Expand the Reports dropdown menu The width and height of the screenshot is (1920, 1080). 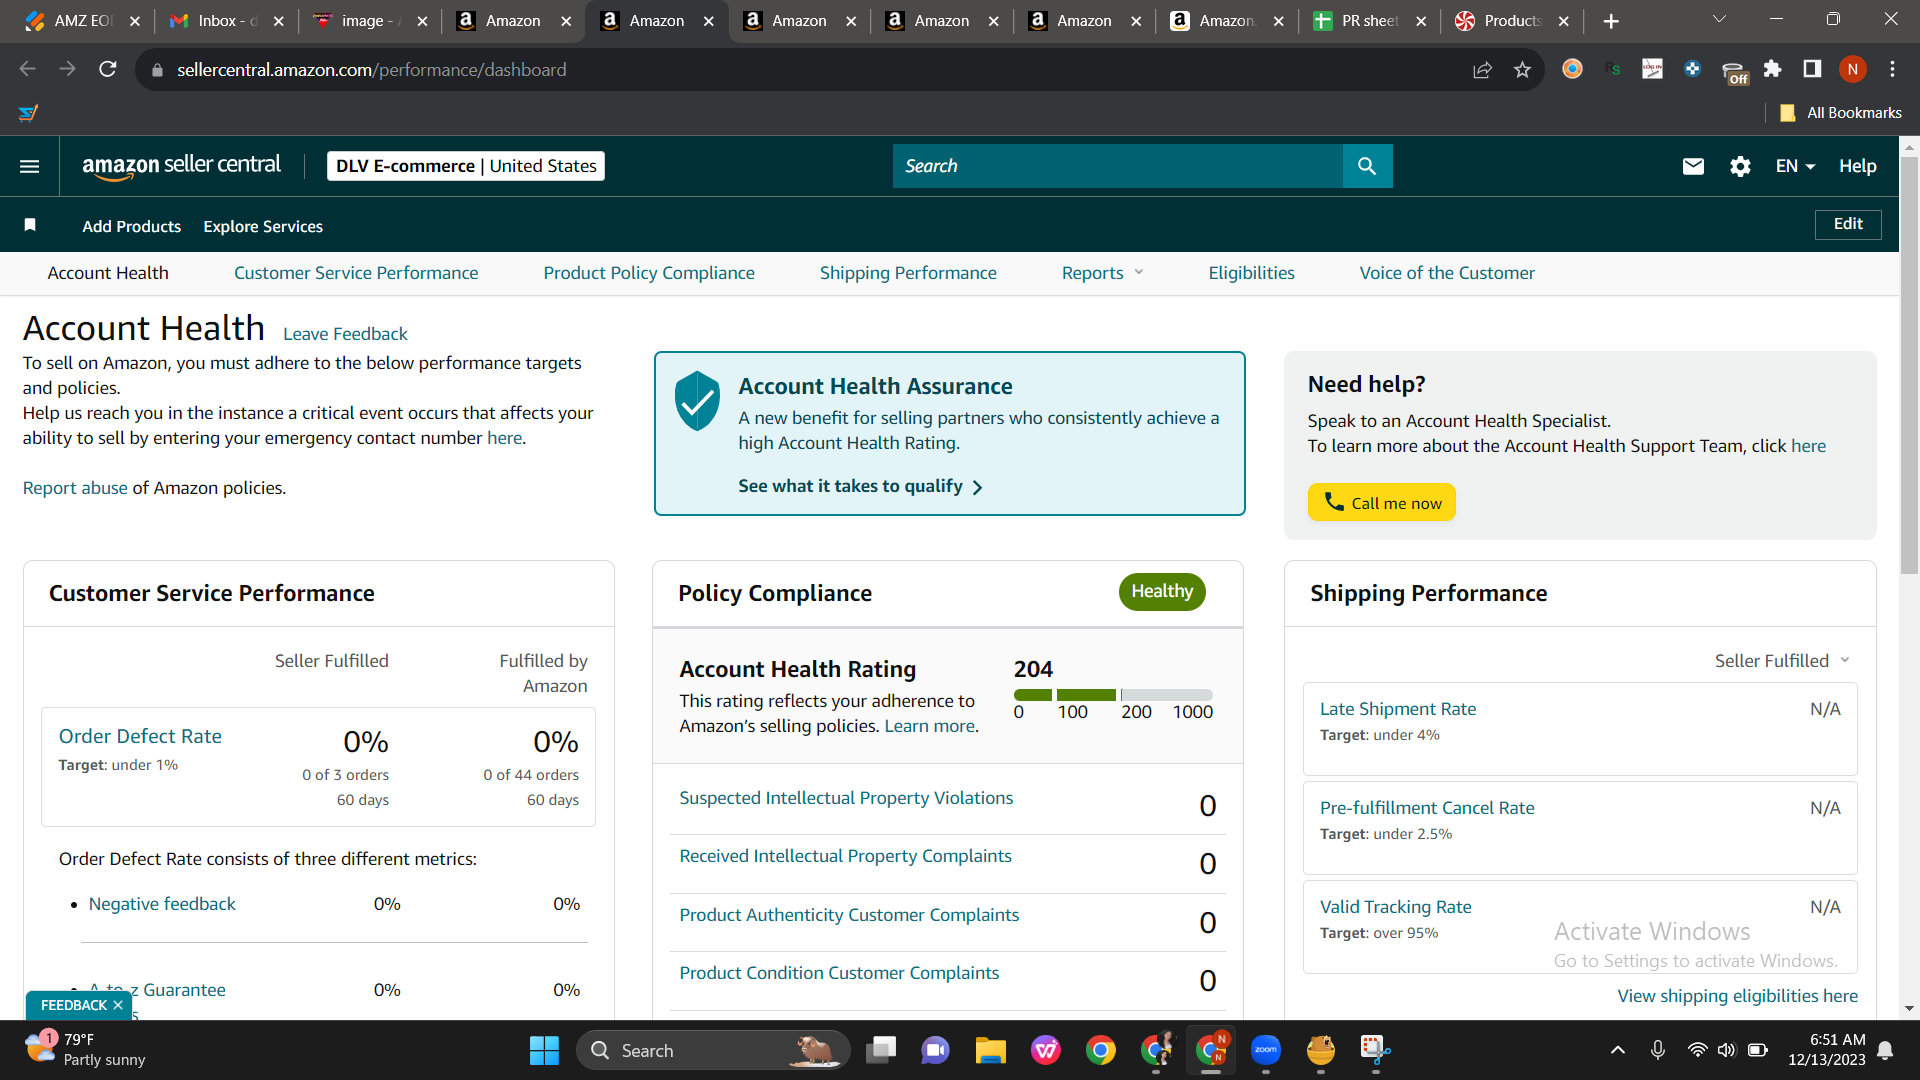point(1102,273)
